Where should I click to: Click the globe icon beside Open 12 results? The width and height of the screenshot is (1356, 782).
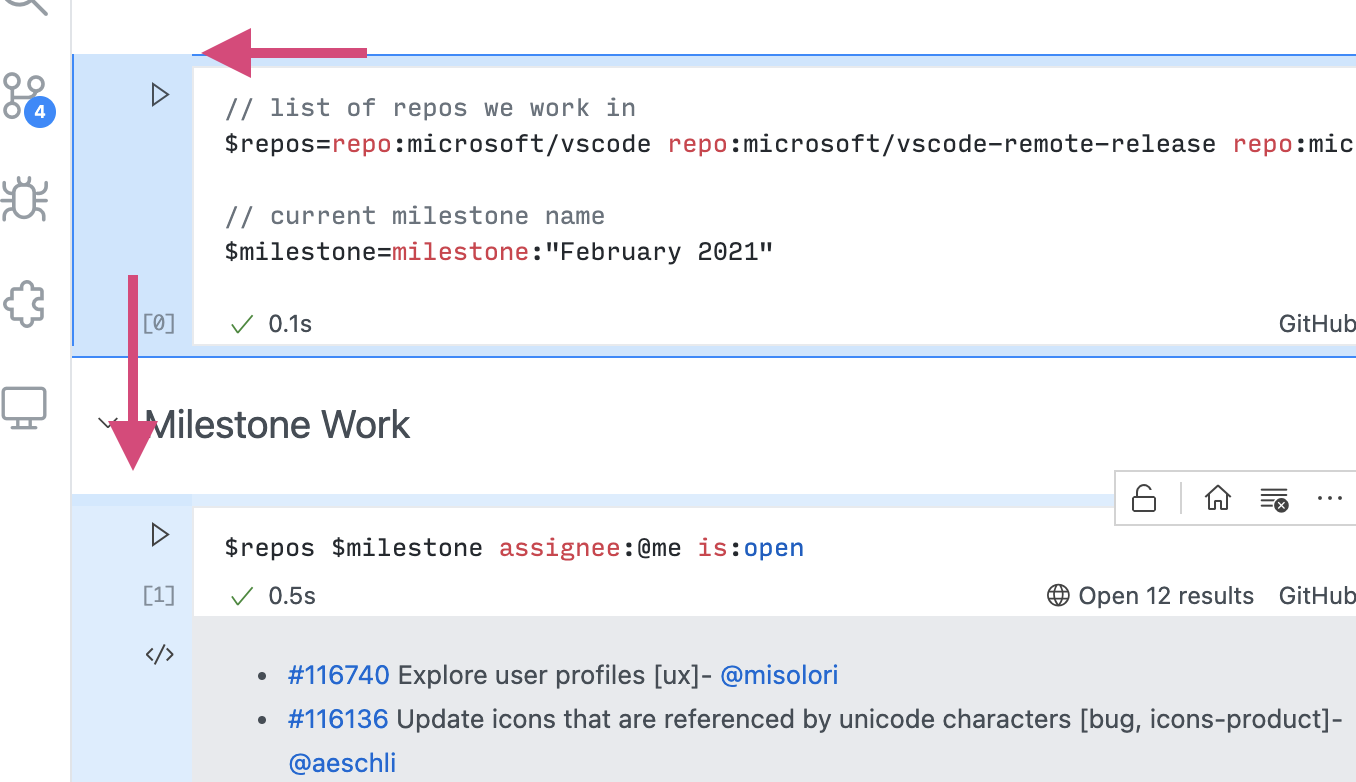[x=1056, y=595]
